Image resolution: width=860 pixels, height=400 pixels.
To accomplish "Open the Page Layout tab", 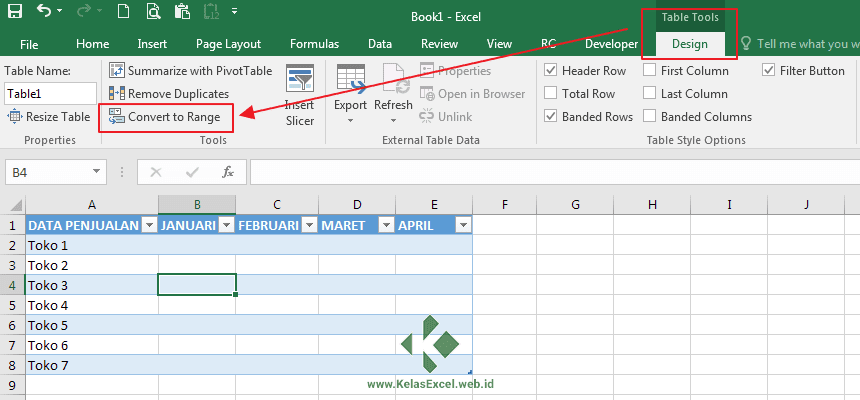I will 228,44.
